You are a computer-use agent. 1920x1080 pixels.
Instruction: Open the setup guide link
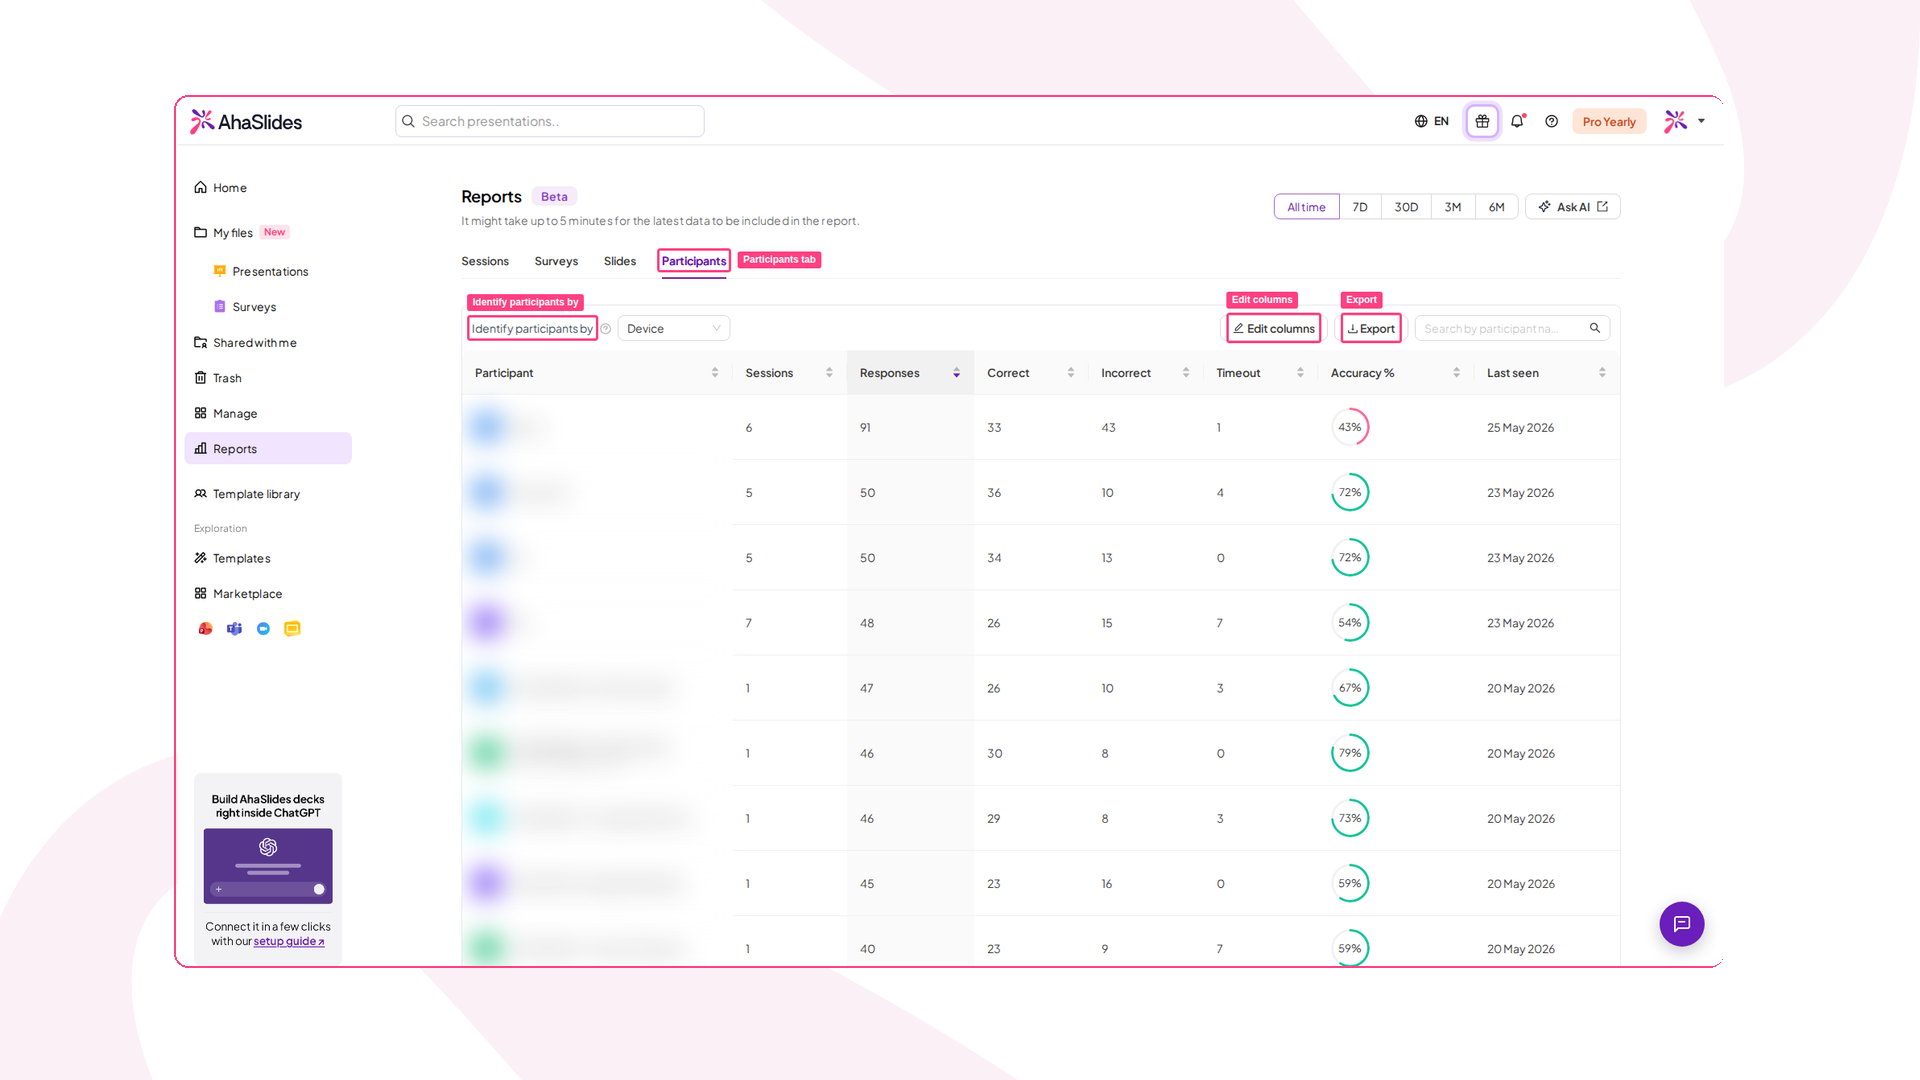(288, 942)
